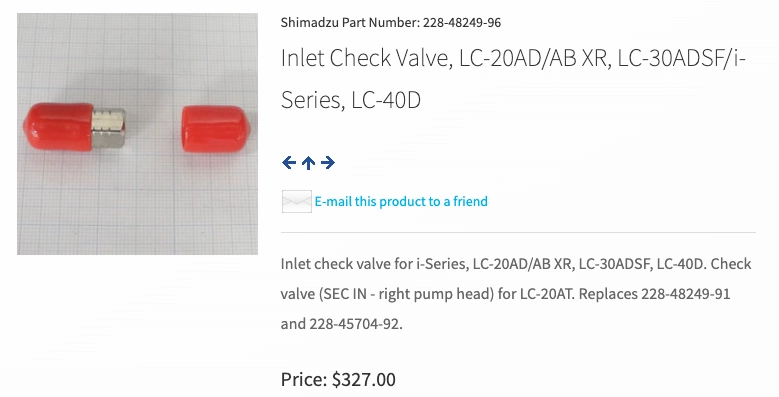
Task: Go to next product with right arrow
Action: click(328, 162)
